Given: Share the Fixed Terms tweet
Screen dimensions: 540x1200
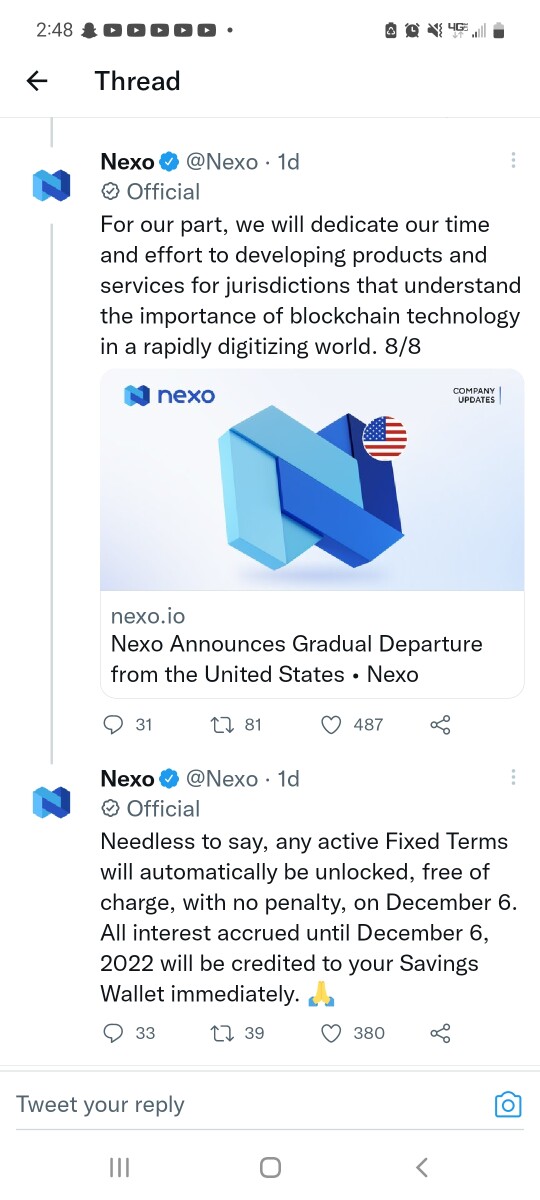Looking at the screenshot, I should click(x=440, y=1033).
